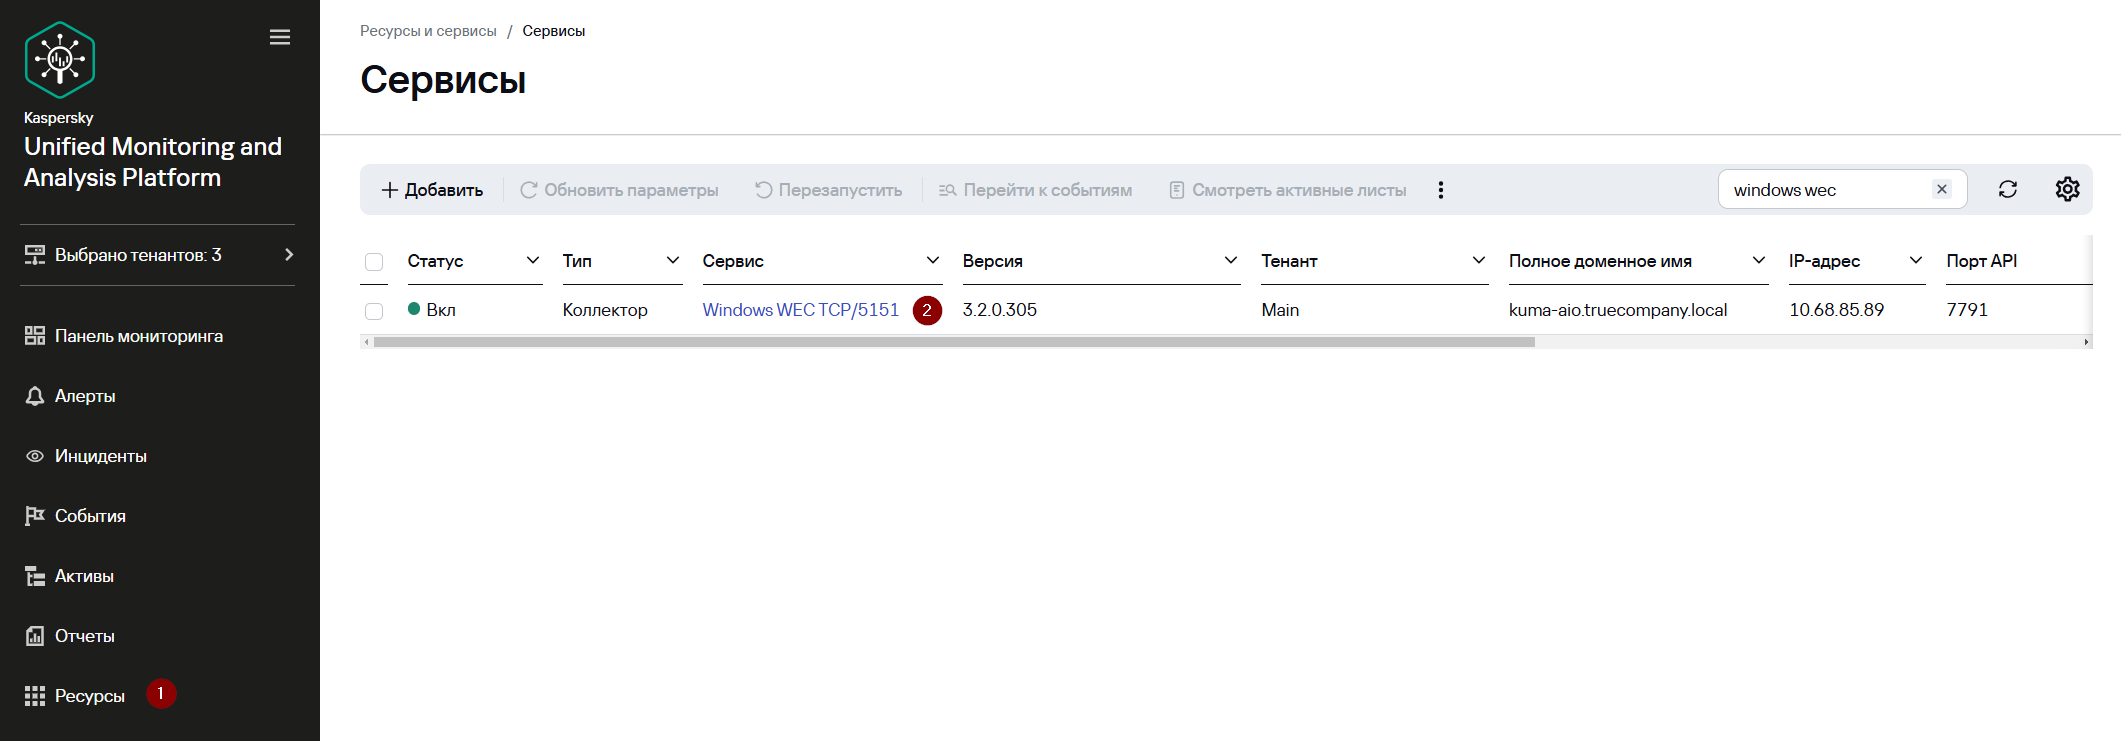Open Ресурсы in the sidebar

75,696
